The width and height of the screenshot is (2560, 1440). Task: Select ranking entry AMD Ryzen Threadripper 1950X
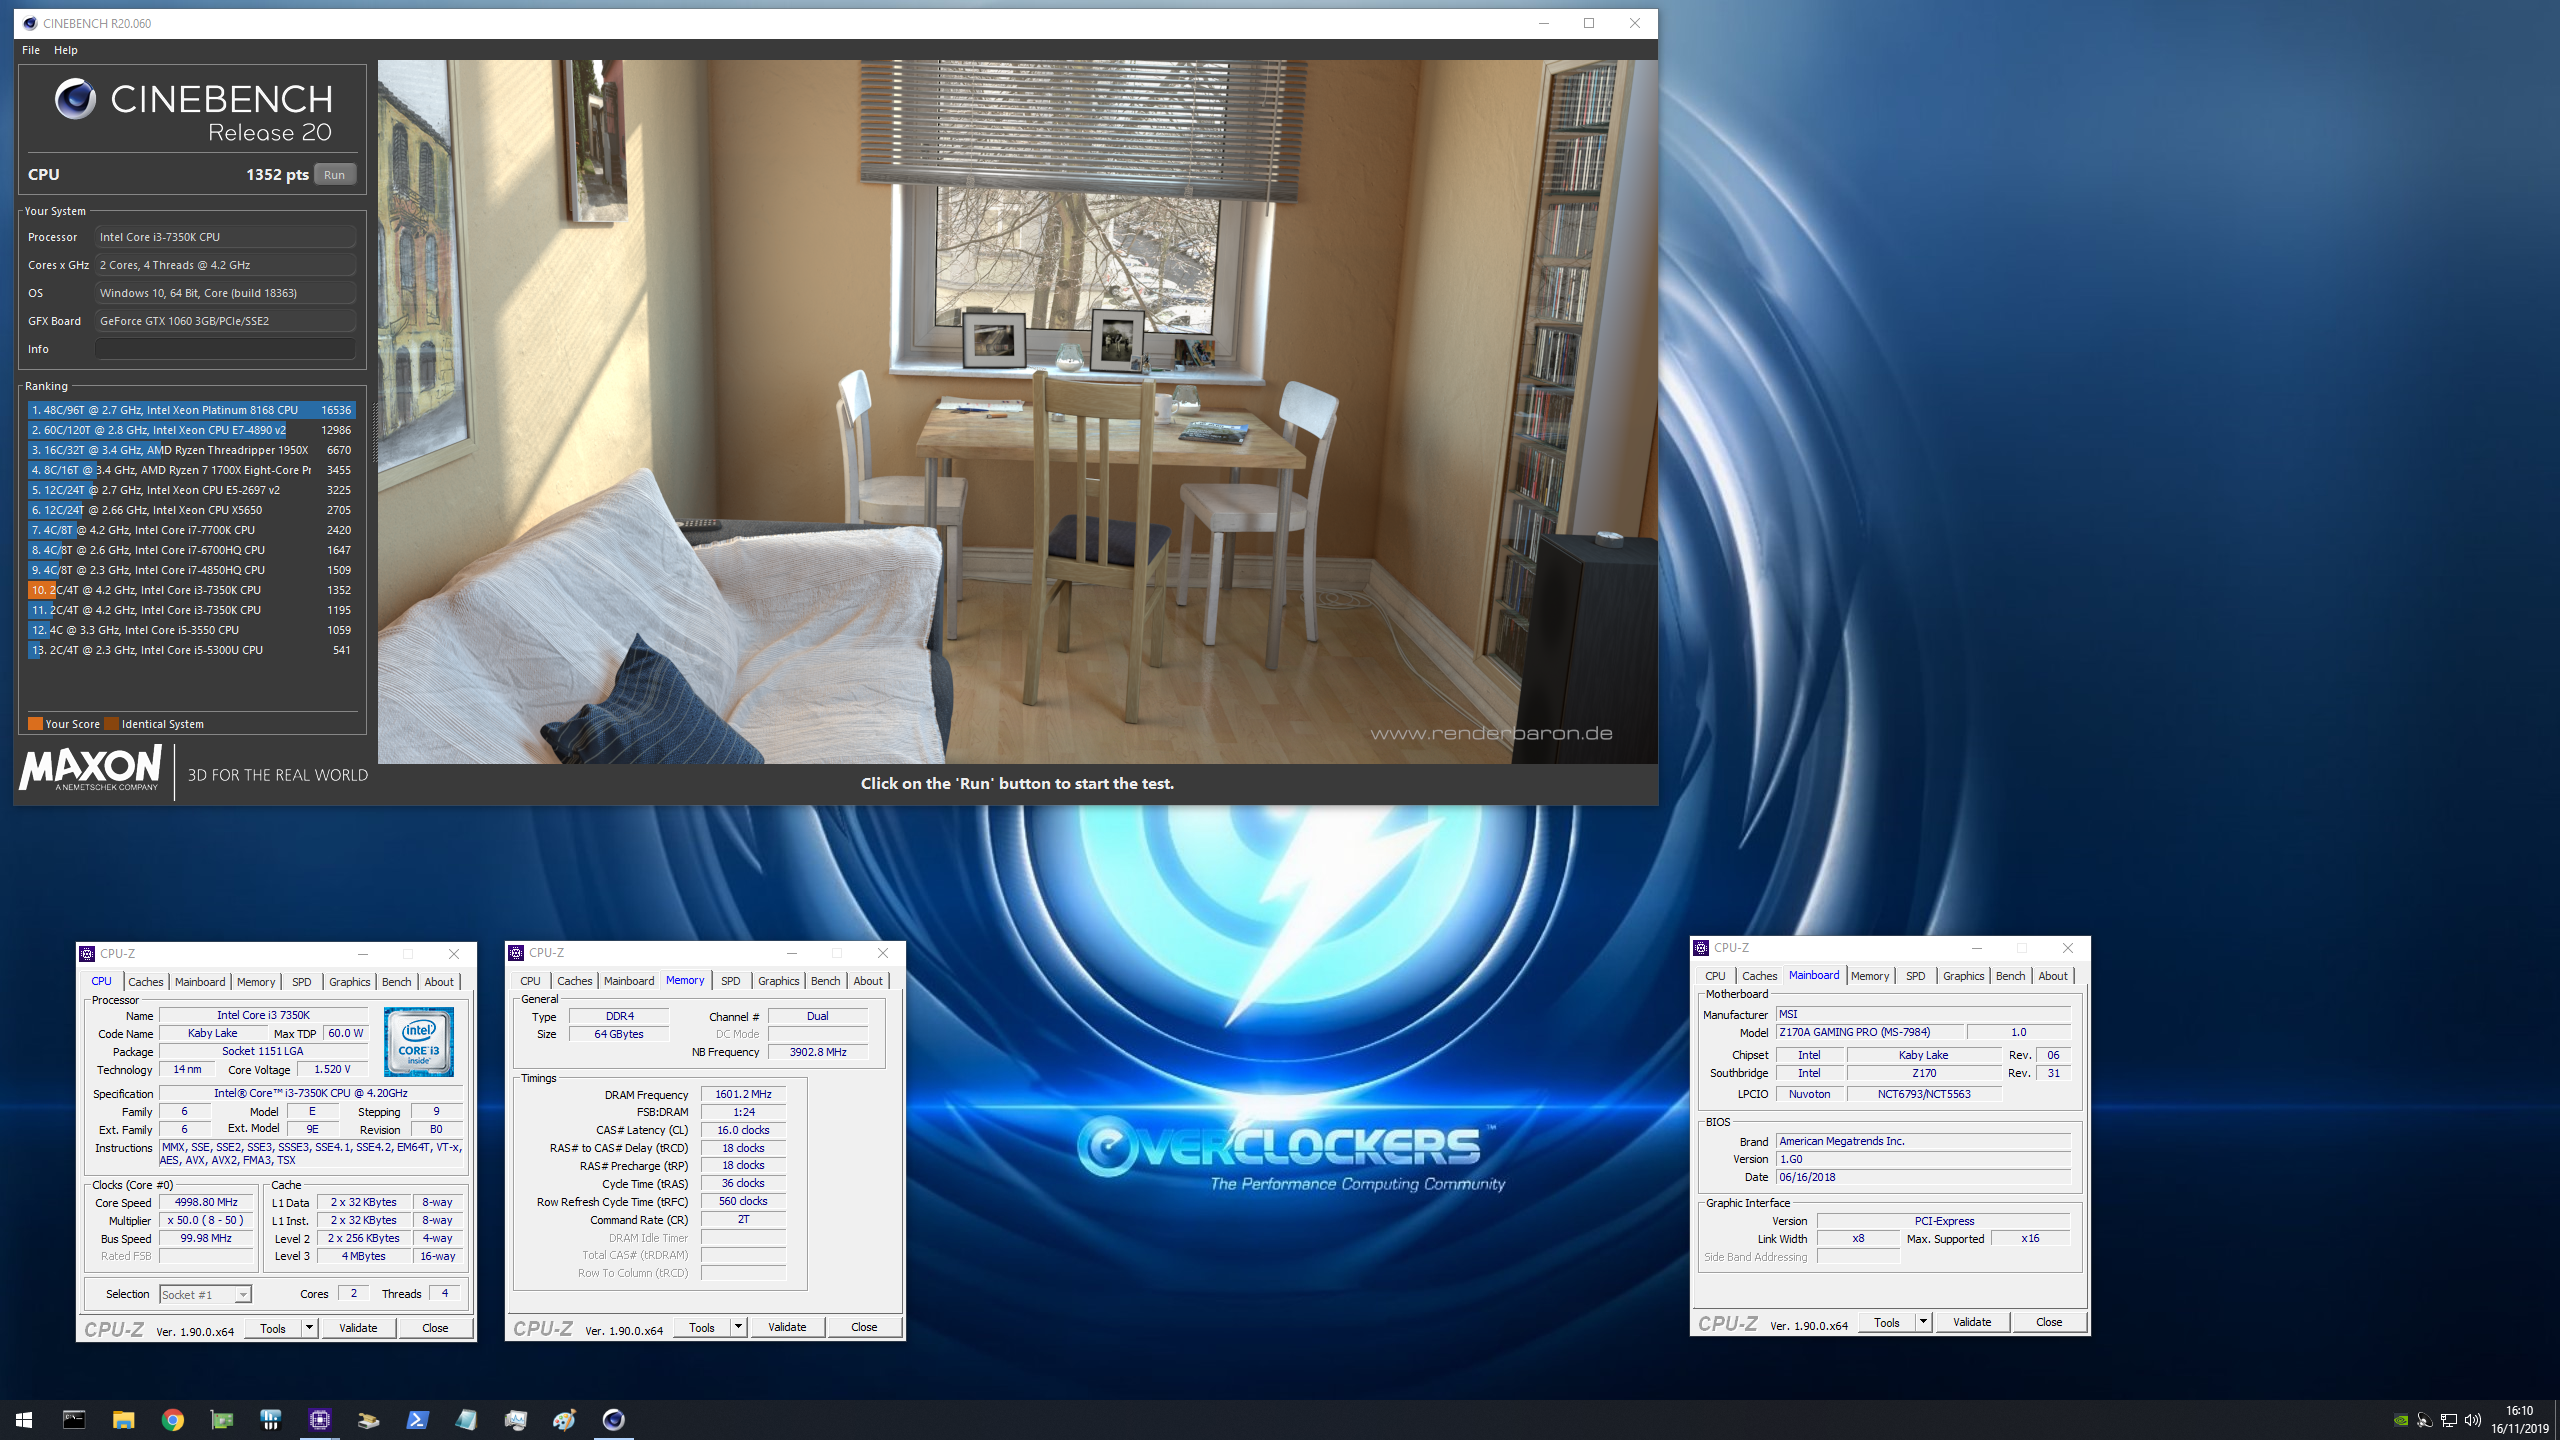click(x=190, y=450)
